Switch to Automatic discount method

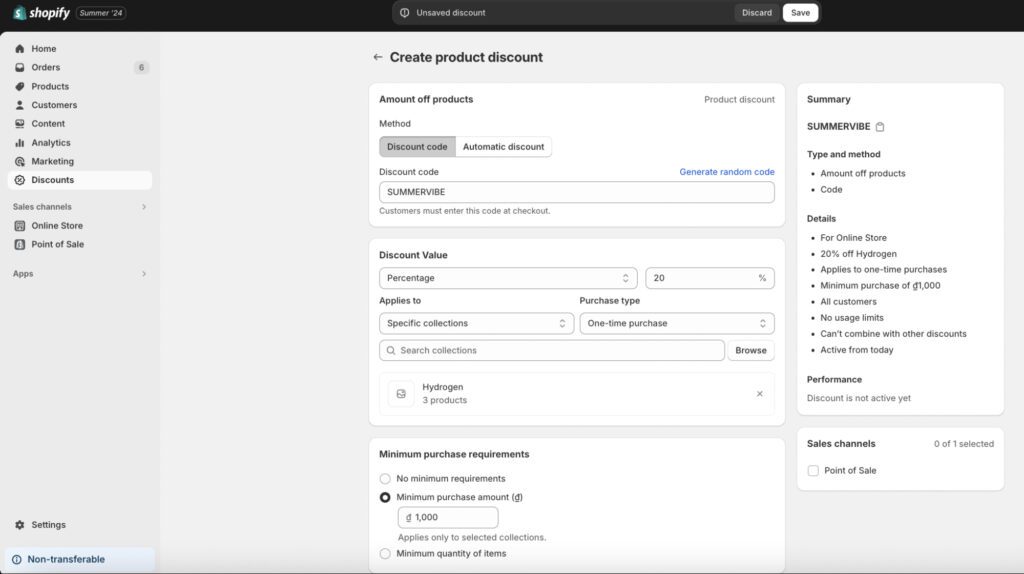(x=503, y=147)
